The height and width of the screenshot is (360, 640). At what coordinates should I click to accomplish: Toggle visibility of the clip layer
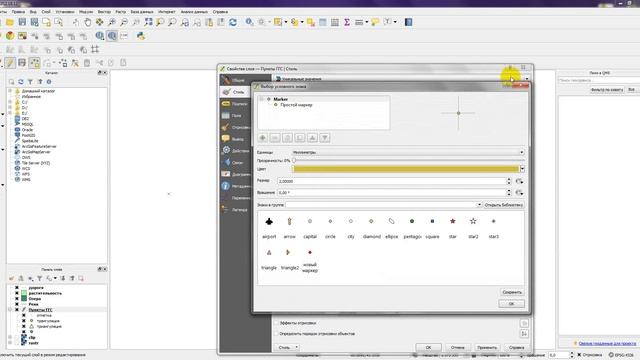click(17, 338)
